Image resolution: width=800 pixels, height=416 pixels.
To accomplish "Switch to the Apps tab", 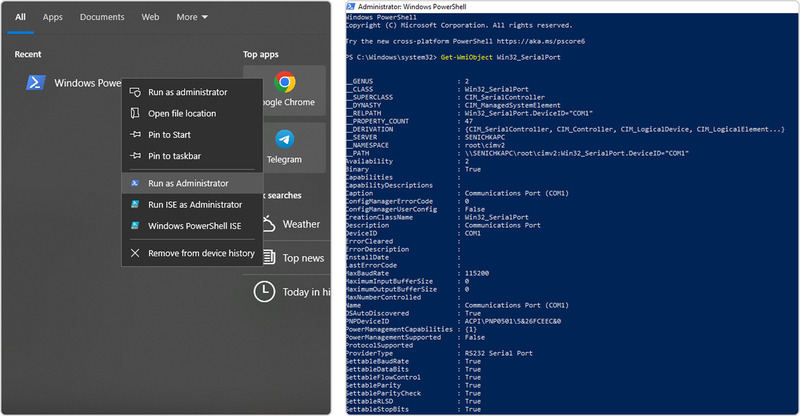I will pos(53,17).
